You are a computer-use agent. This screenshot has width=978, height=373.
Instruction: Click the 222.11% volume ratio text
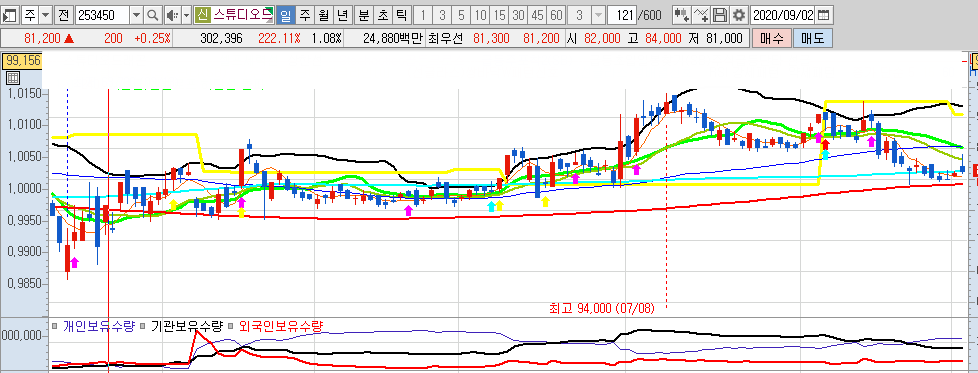click(x=279, y=39)
